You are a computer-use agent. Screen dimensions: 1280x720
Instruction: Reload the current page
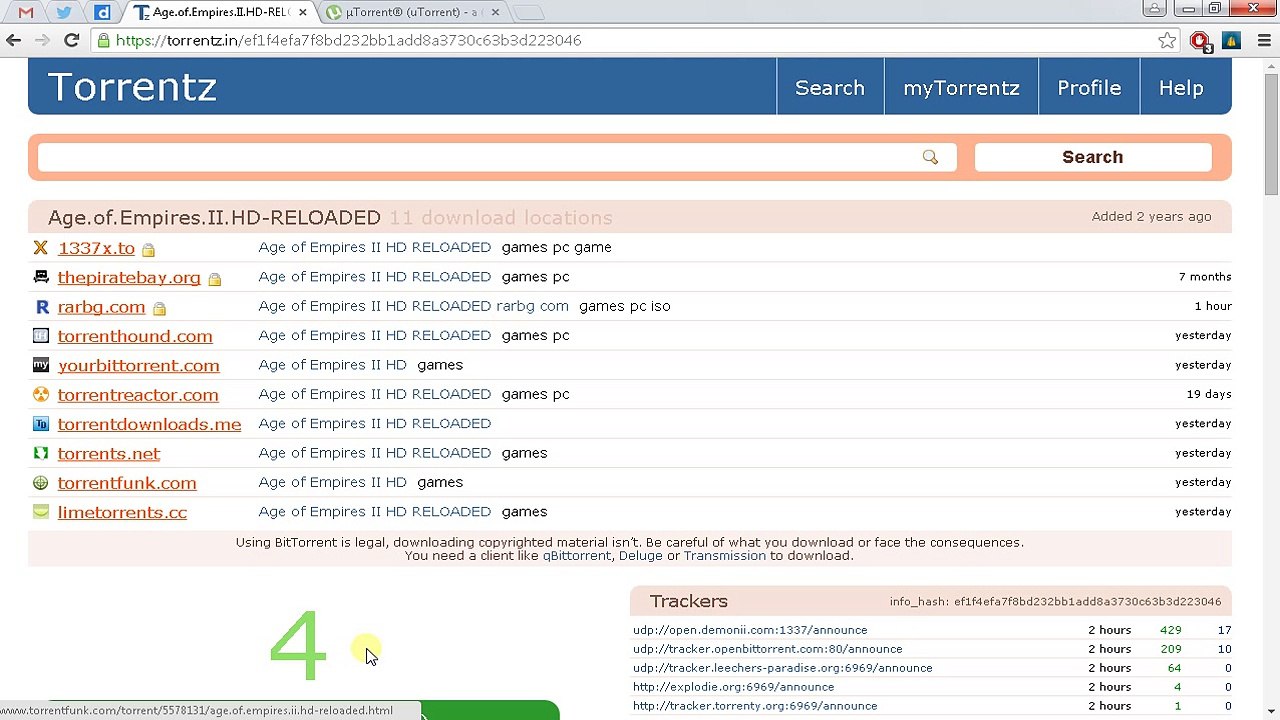coord(71,40)
